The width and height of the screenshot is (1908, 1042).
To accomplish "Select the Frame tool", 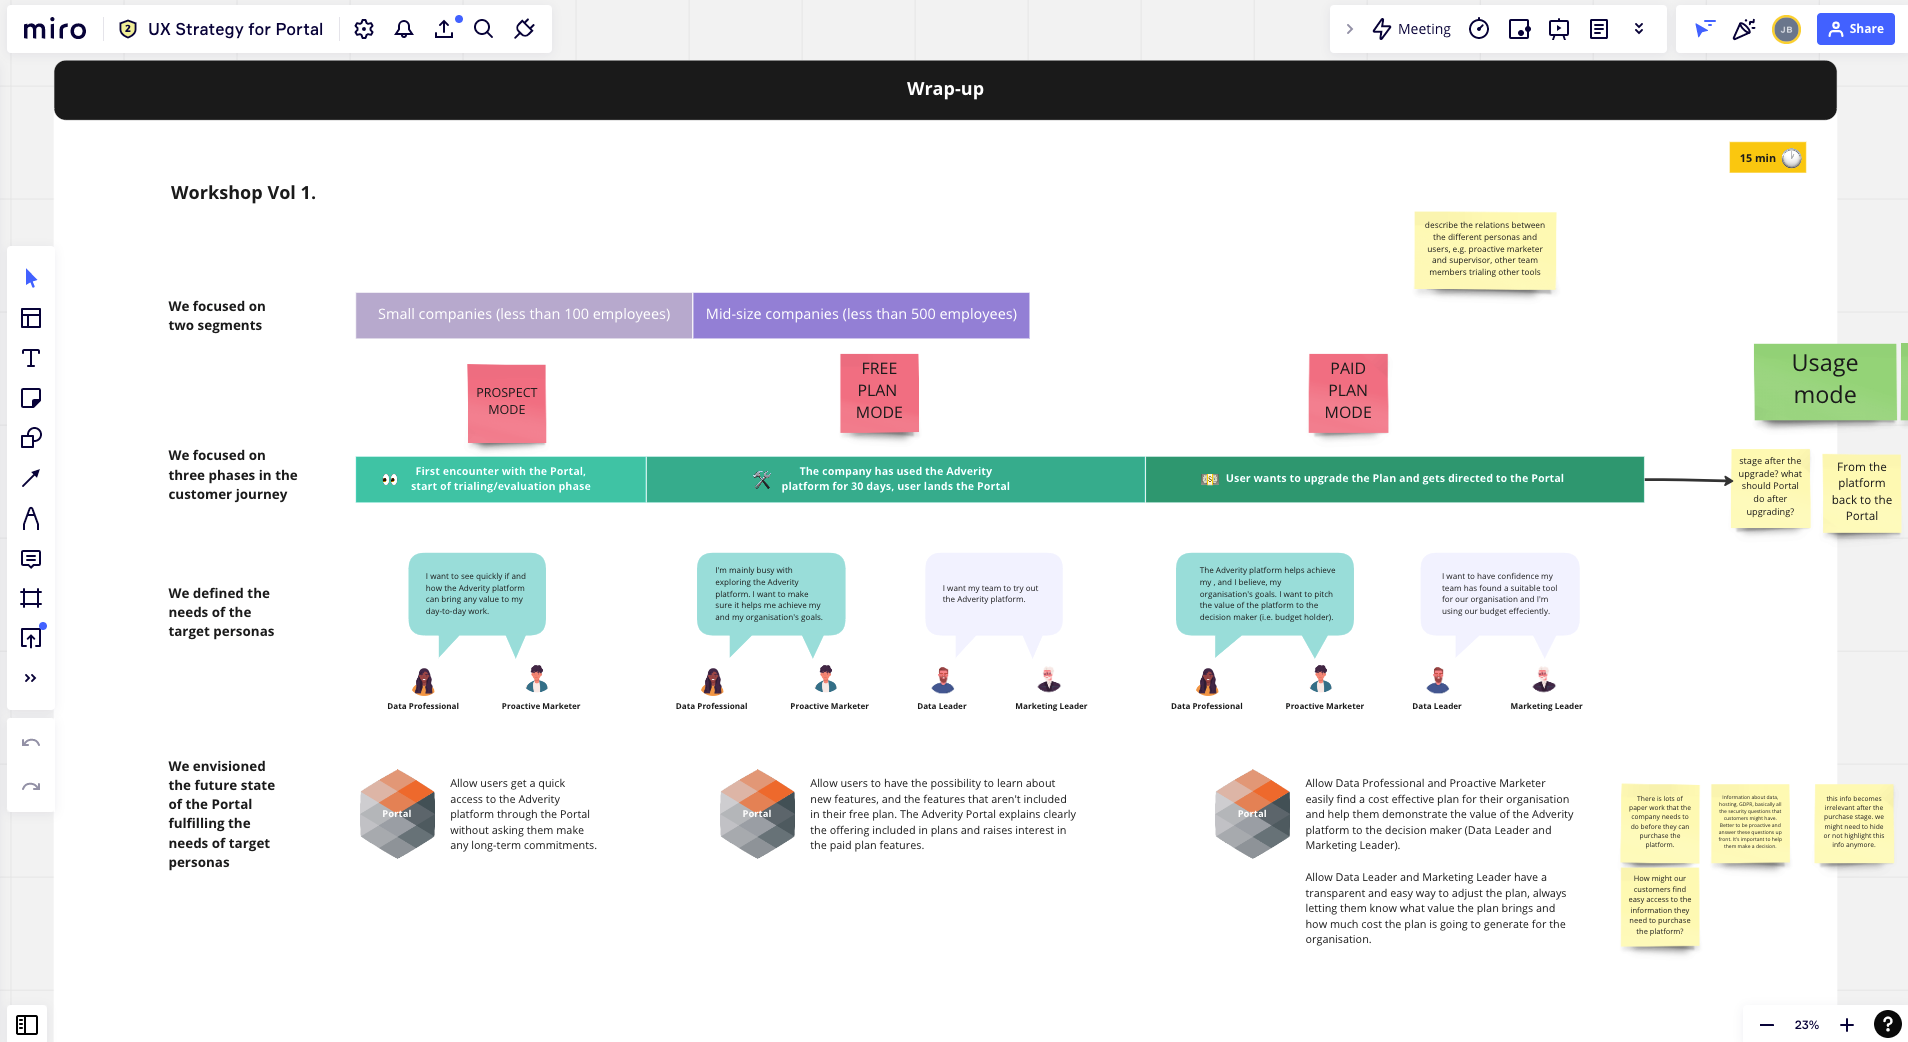I will coord(31,598).
